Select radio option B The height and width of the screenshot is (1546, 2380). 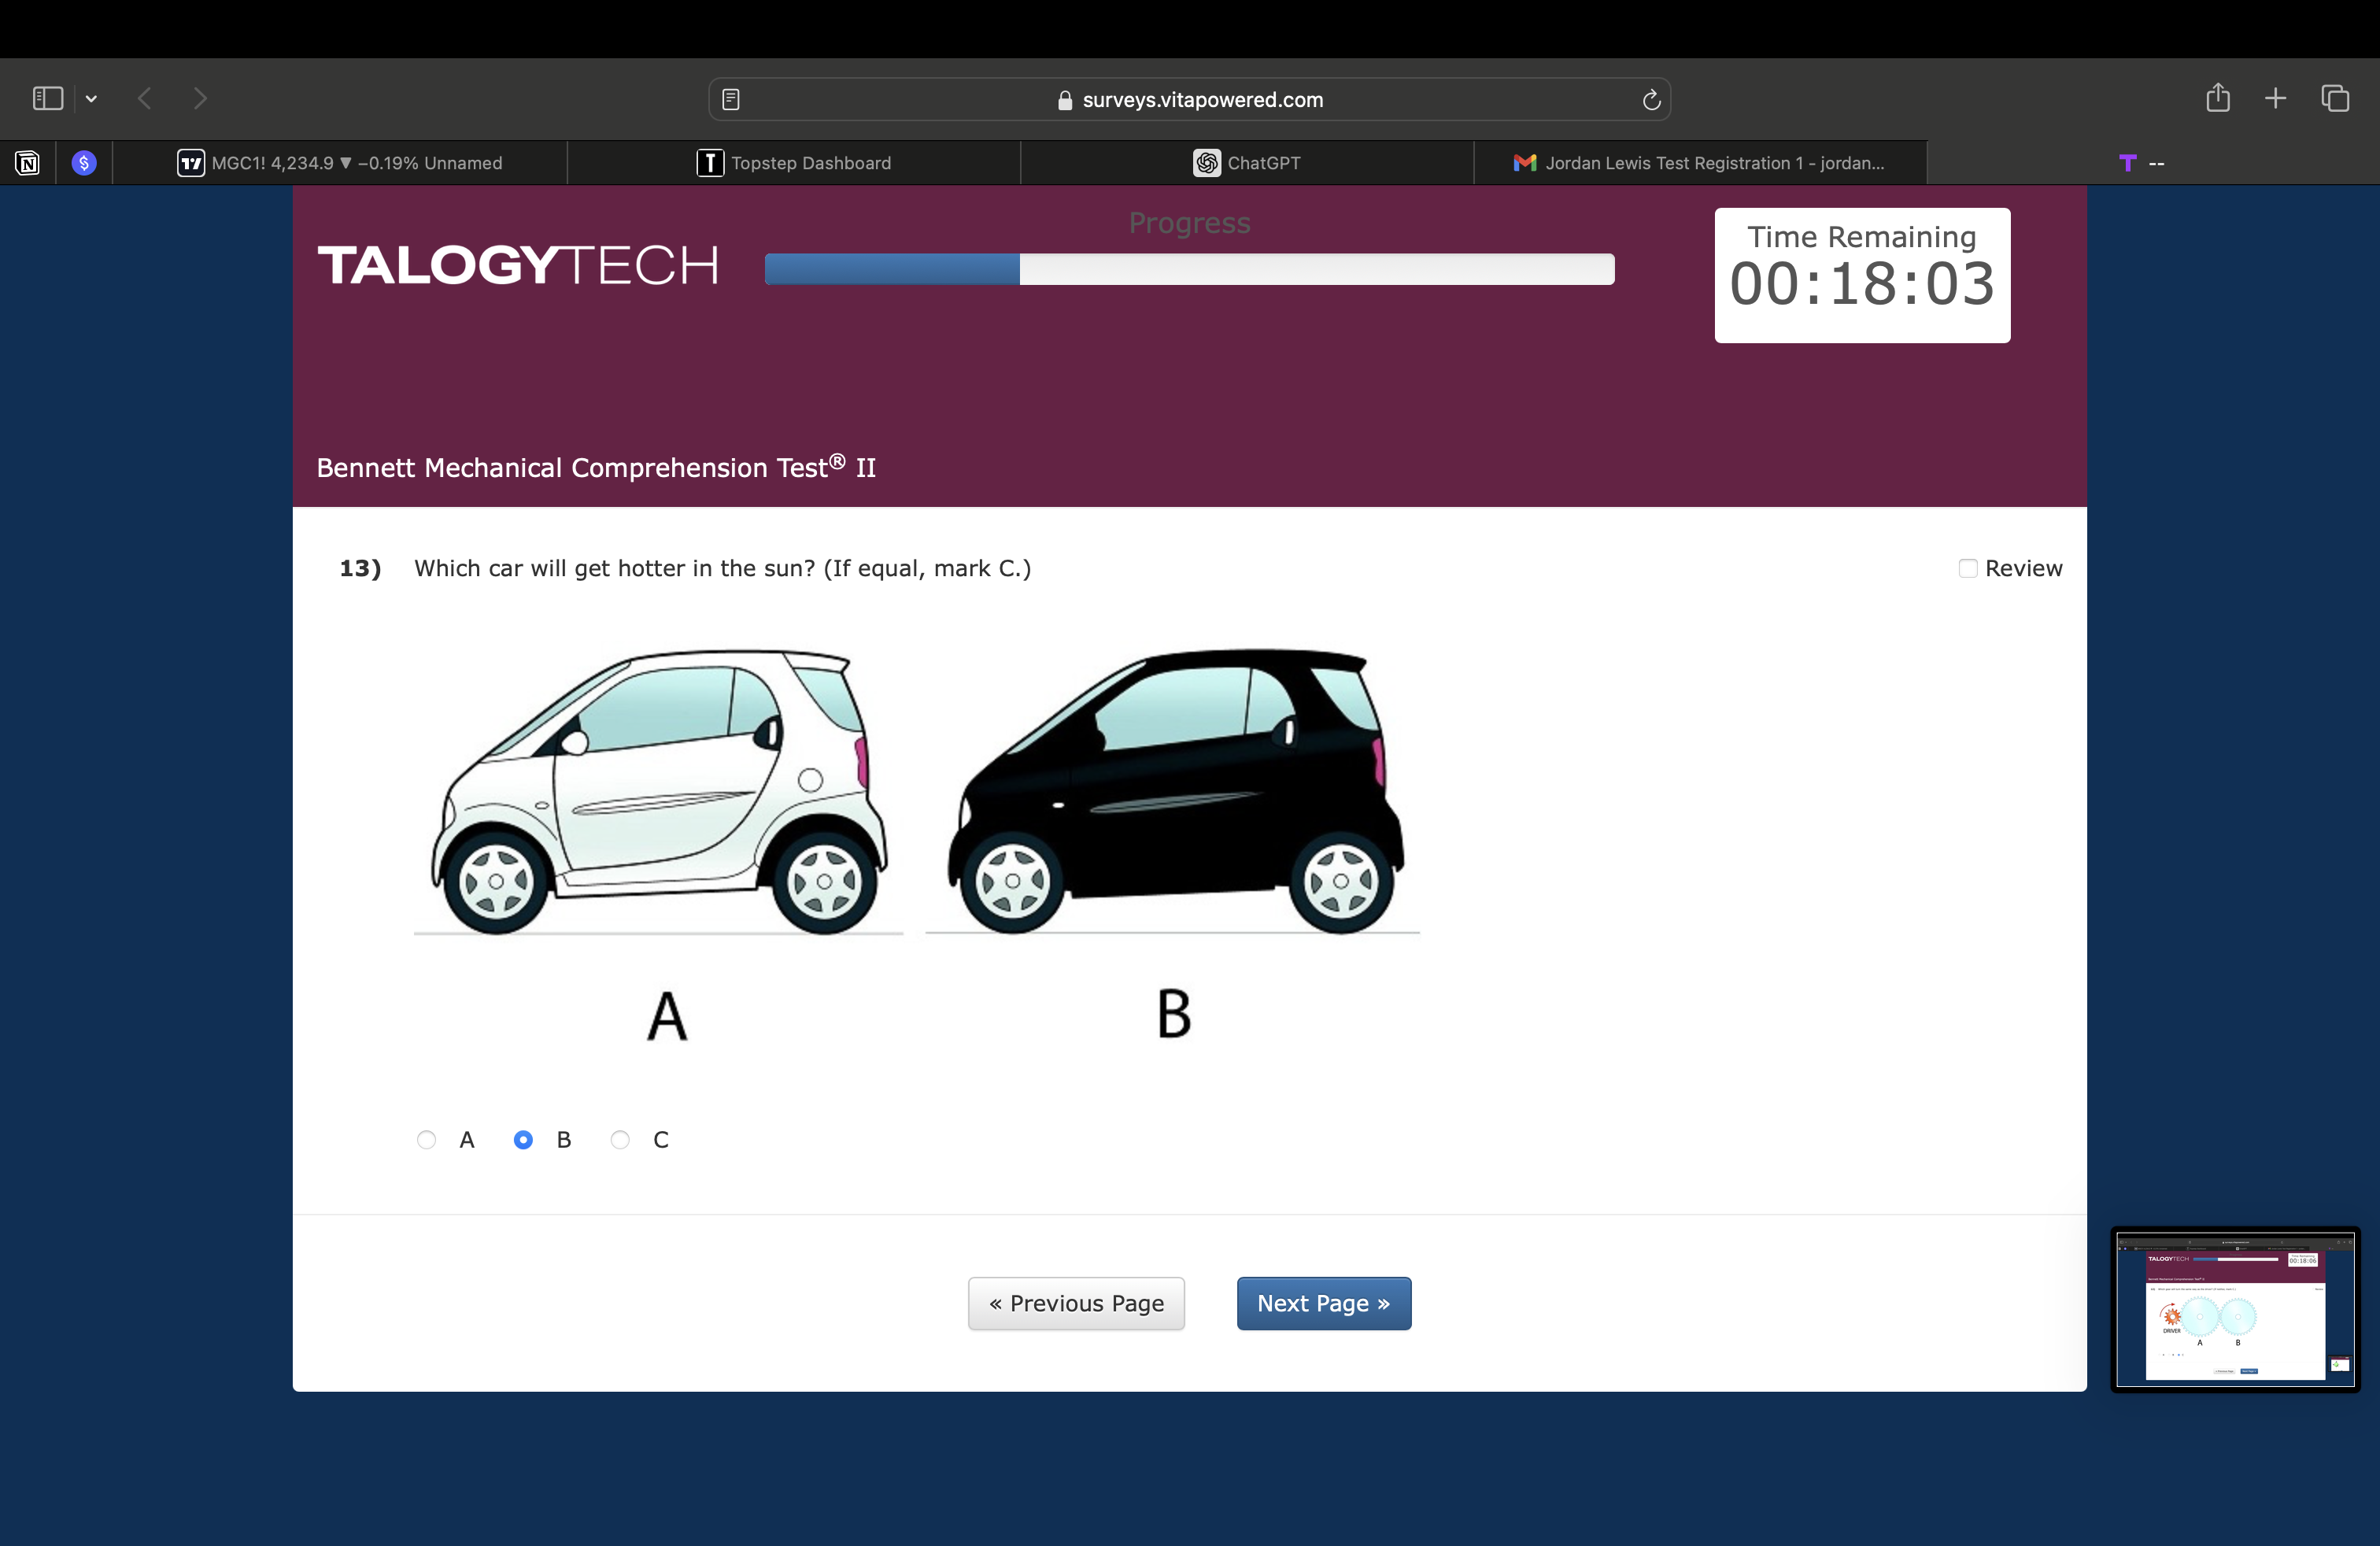(523, 1140)
